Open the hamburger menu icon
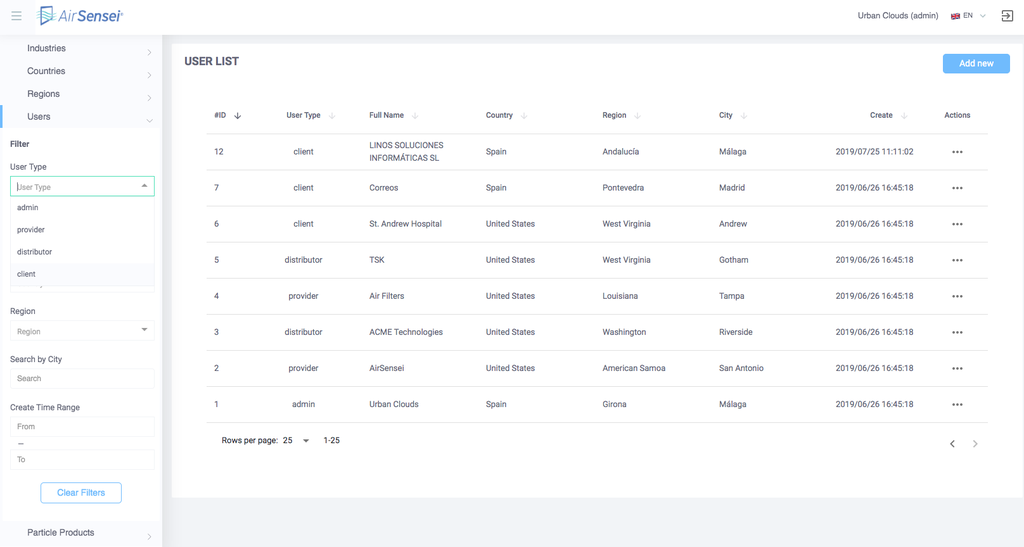Viewport: 1024px width, 547px height. tap(16, 16)
